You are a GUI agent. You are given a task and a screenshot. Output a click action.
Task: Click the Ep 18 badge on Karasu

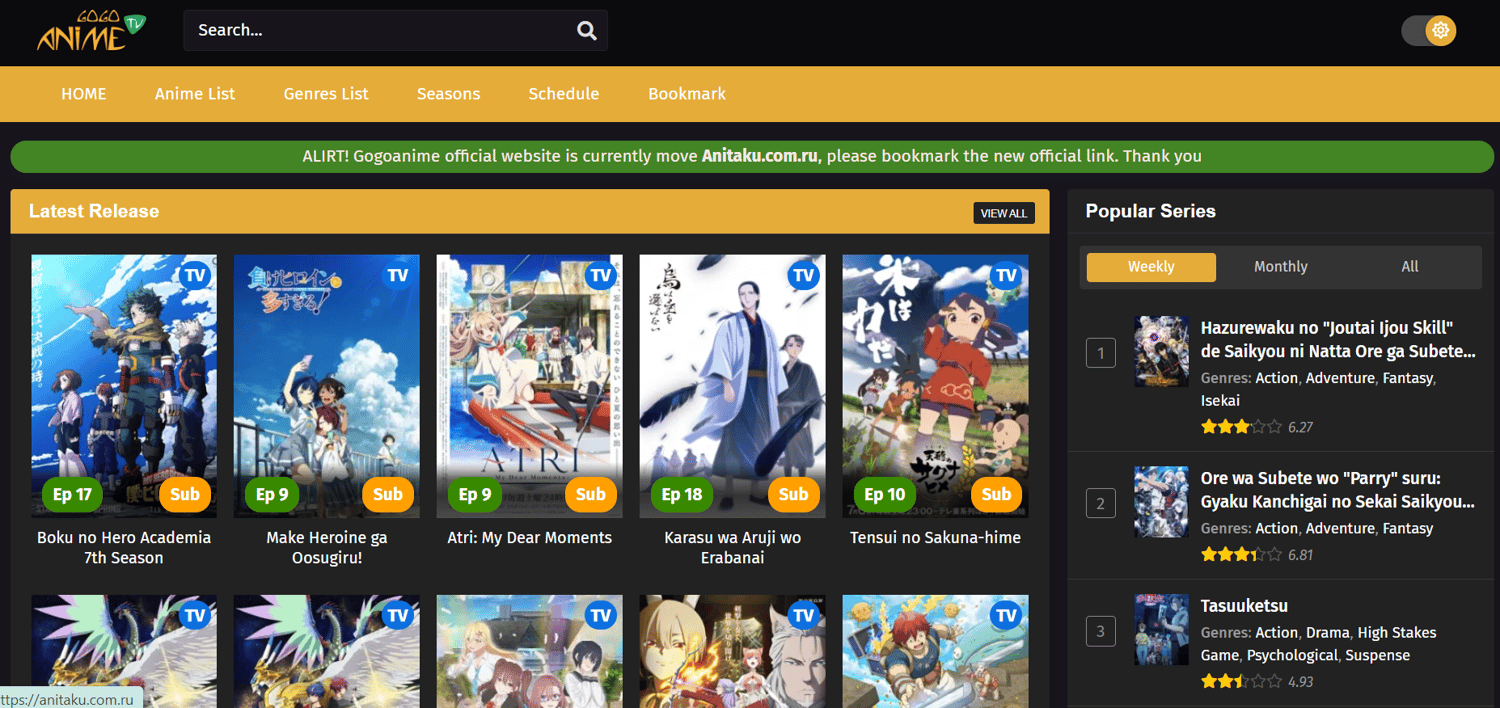pyautogui.click(x=682, y=494)
